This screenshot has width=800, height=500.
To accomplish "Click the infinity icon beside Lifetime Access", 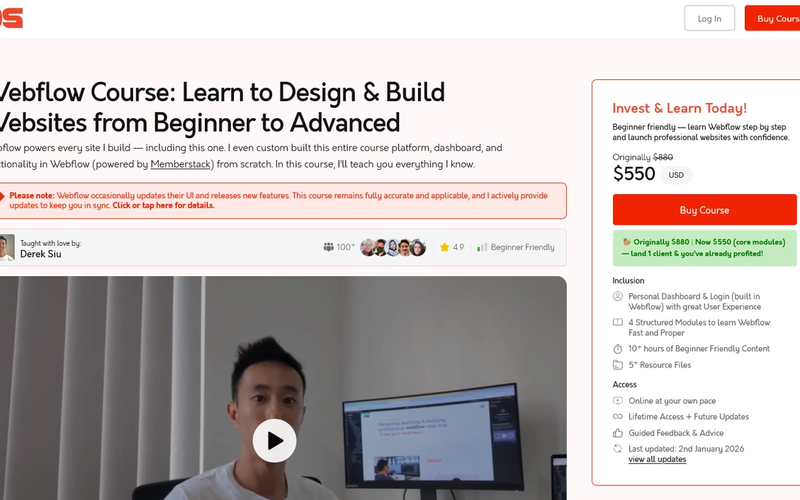I will tap(617, 417).
